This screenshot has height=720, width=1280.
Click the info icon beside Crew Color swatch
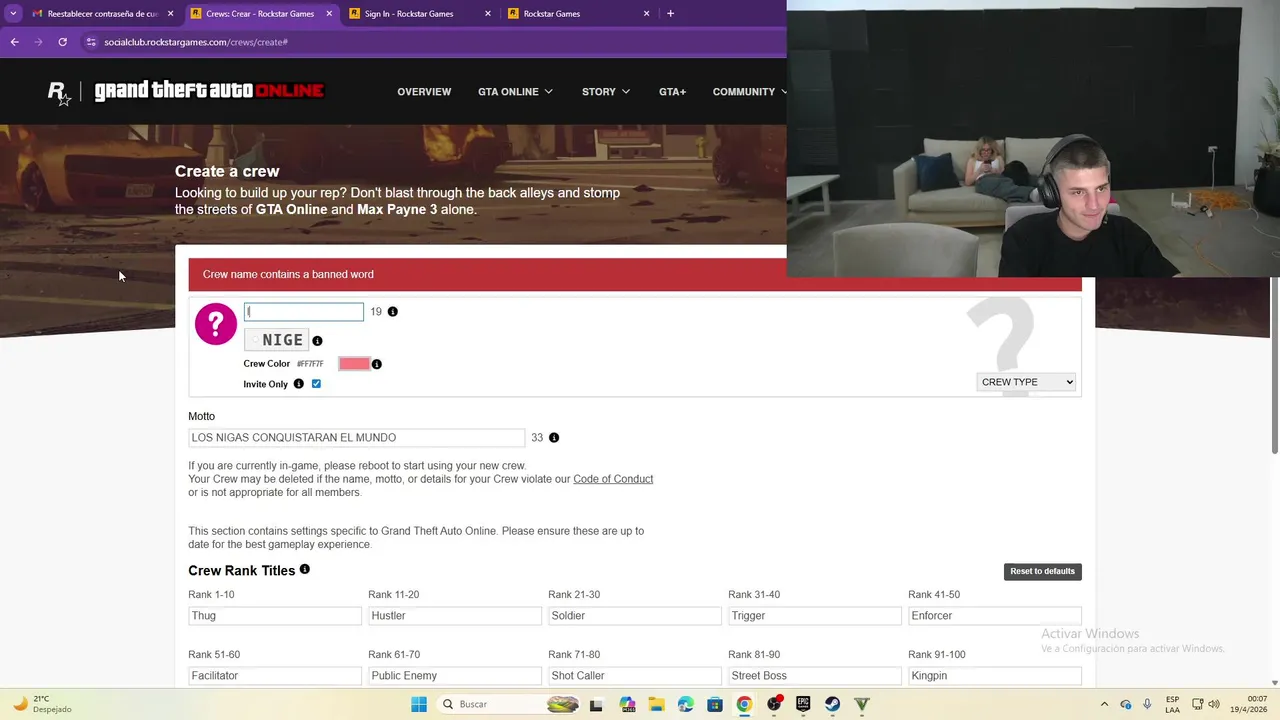[377, 364]
